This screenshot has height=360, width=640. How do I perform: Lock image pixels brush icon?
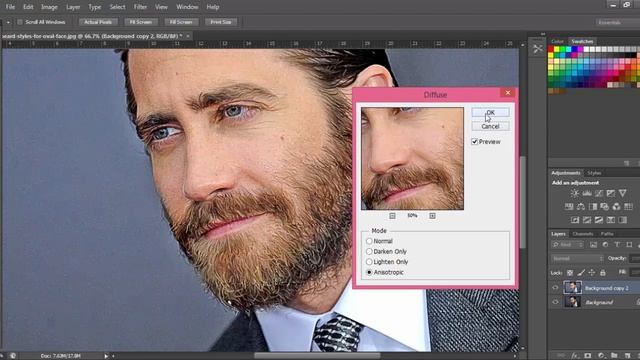click(x=581, y=273)
